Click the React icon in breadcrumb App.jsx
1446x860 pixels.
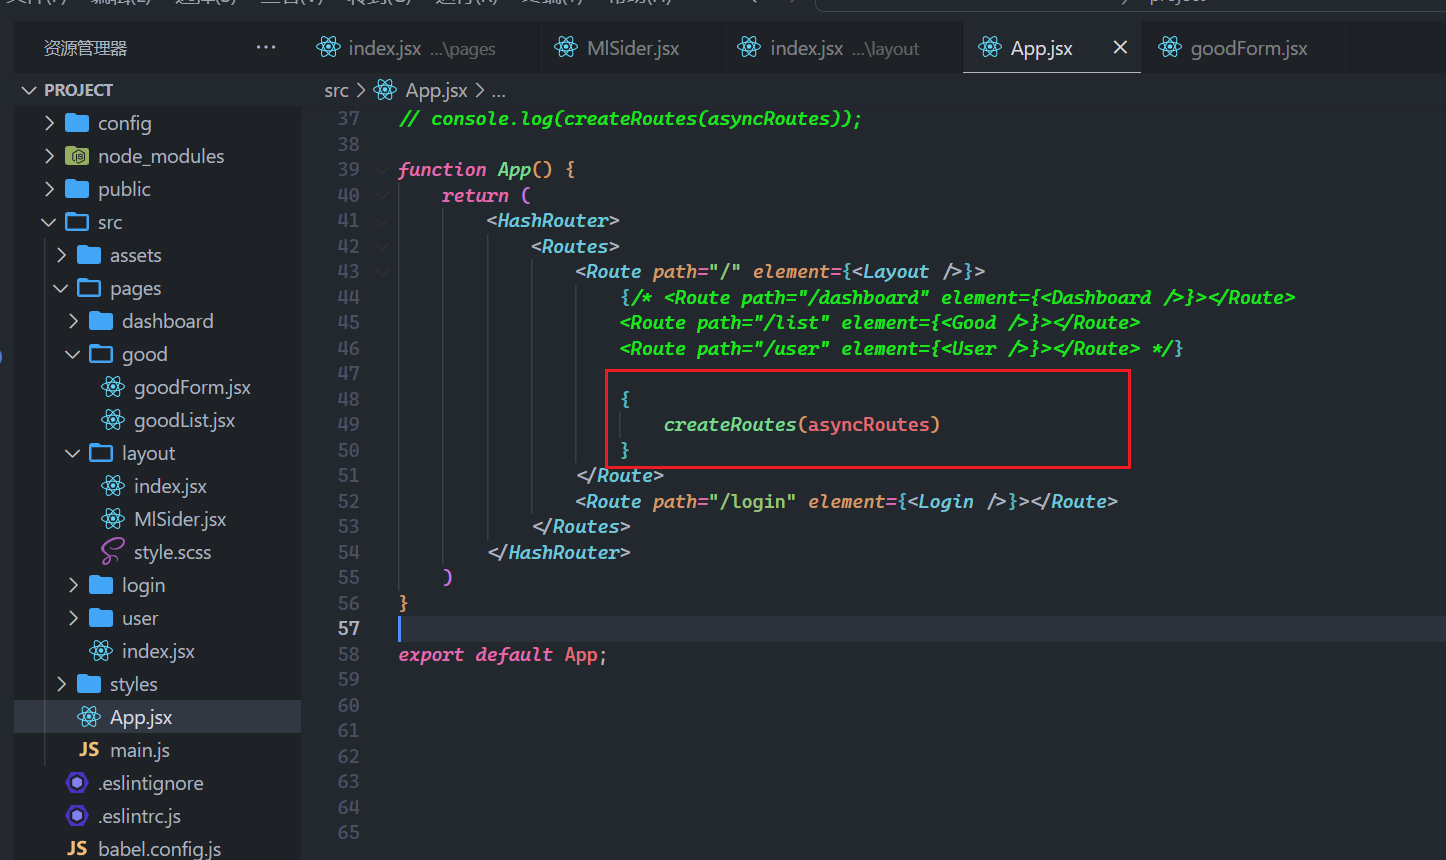385,90
